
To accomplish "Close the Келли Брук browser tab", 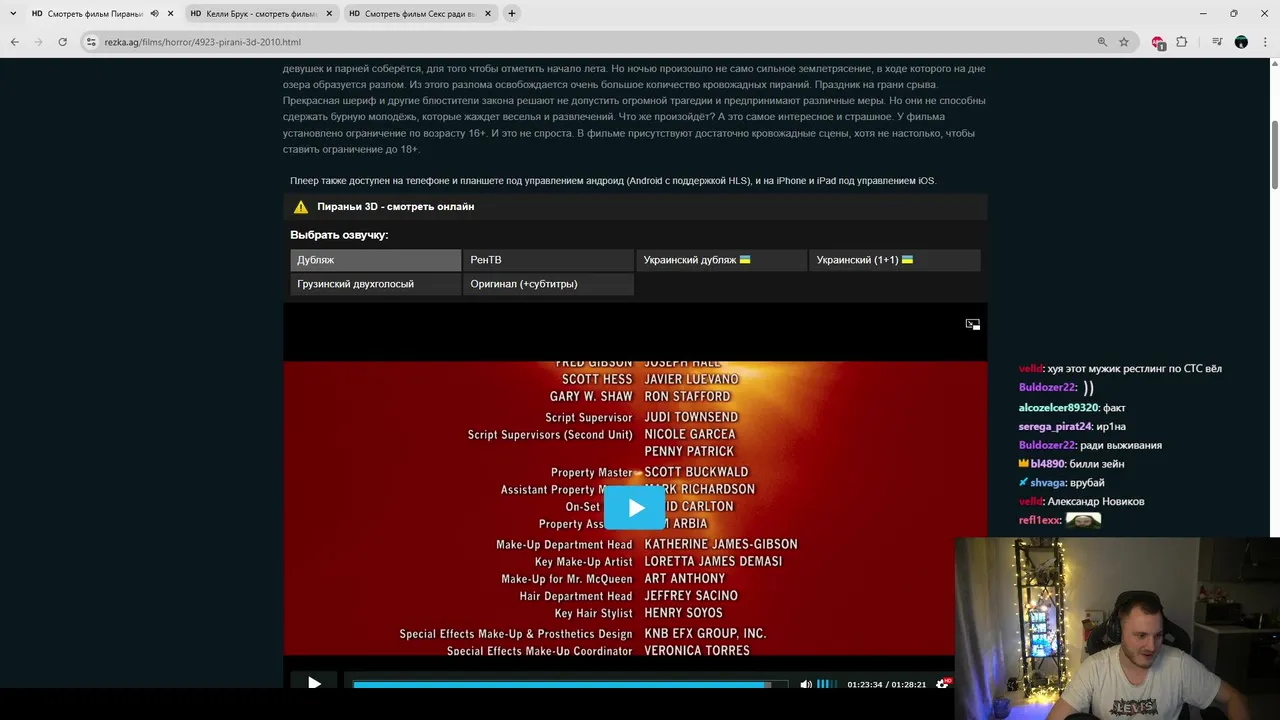I will pyautogui.click(x=329, y=14).
